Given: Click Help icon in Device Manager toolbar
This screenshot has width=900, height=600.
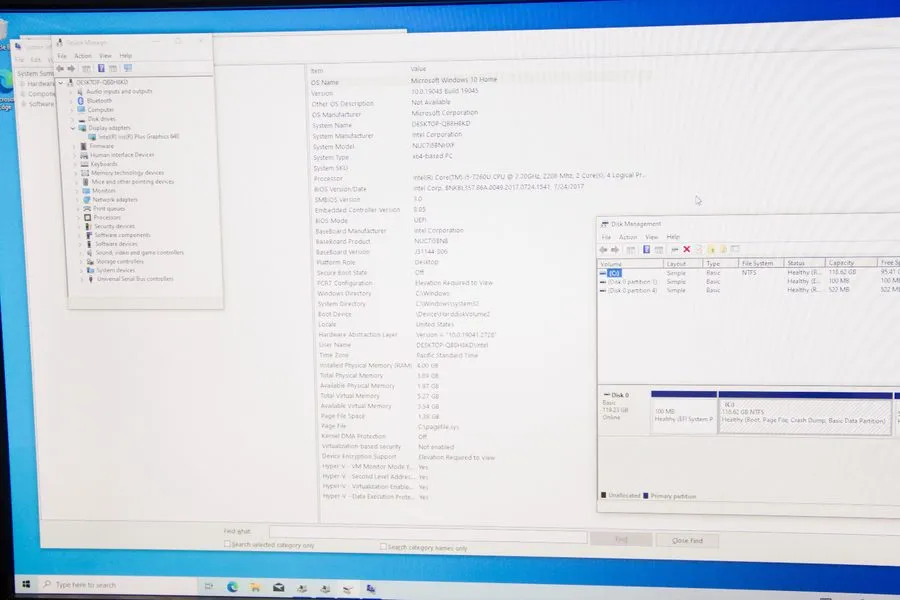Looking at the screenshot, I should coord(101,68).
